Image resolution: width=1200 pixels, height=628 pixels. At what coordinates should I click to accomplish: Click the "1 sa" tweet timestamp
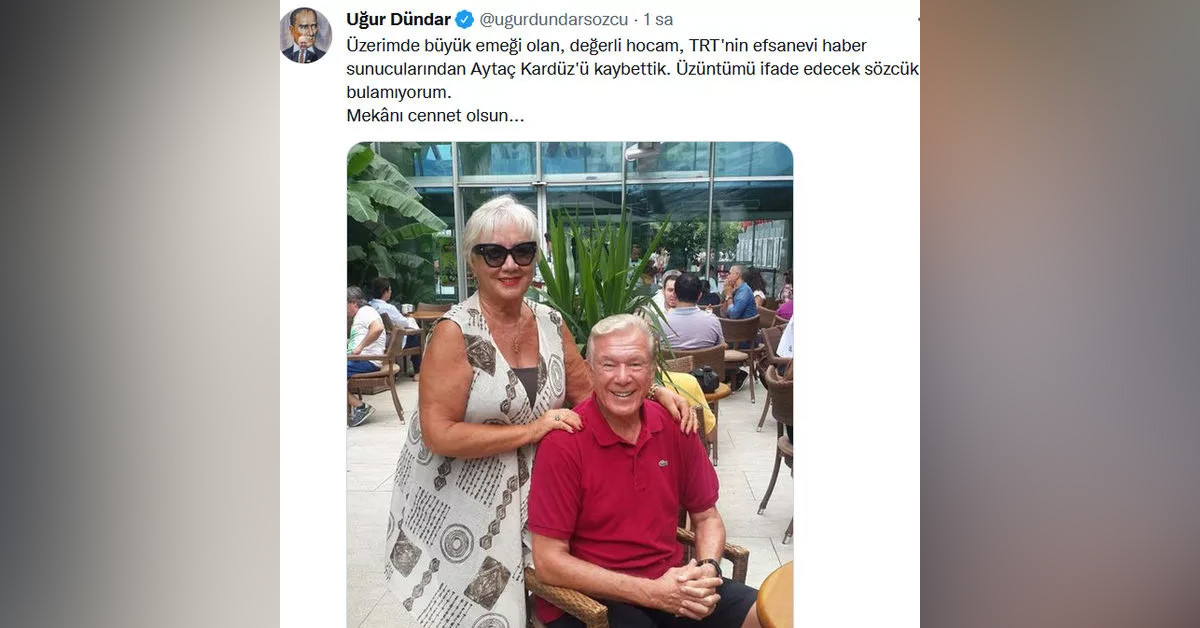pyautogui.click(x=657, y=19)
